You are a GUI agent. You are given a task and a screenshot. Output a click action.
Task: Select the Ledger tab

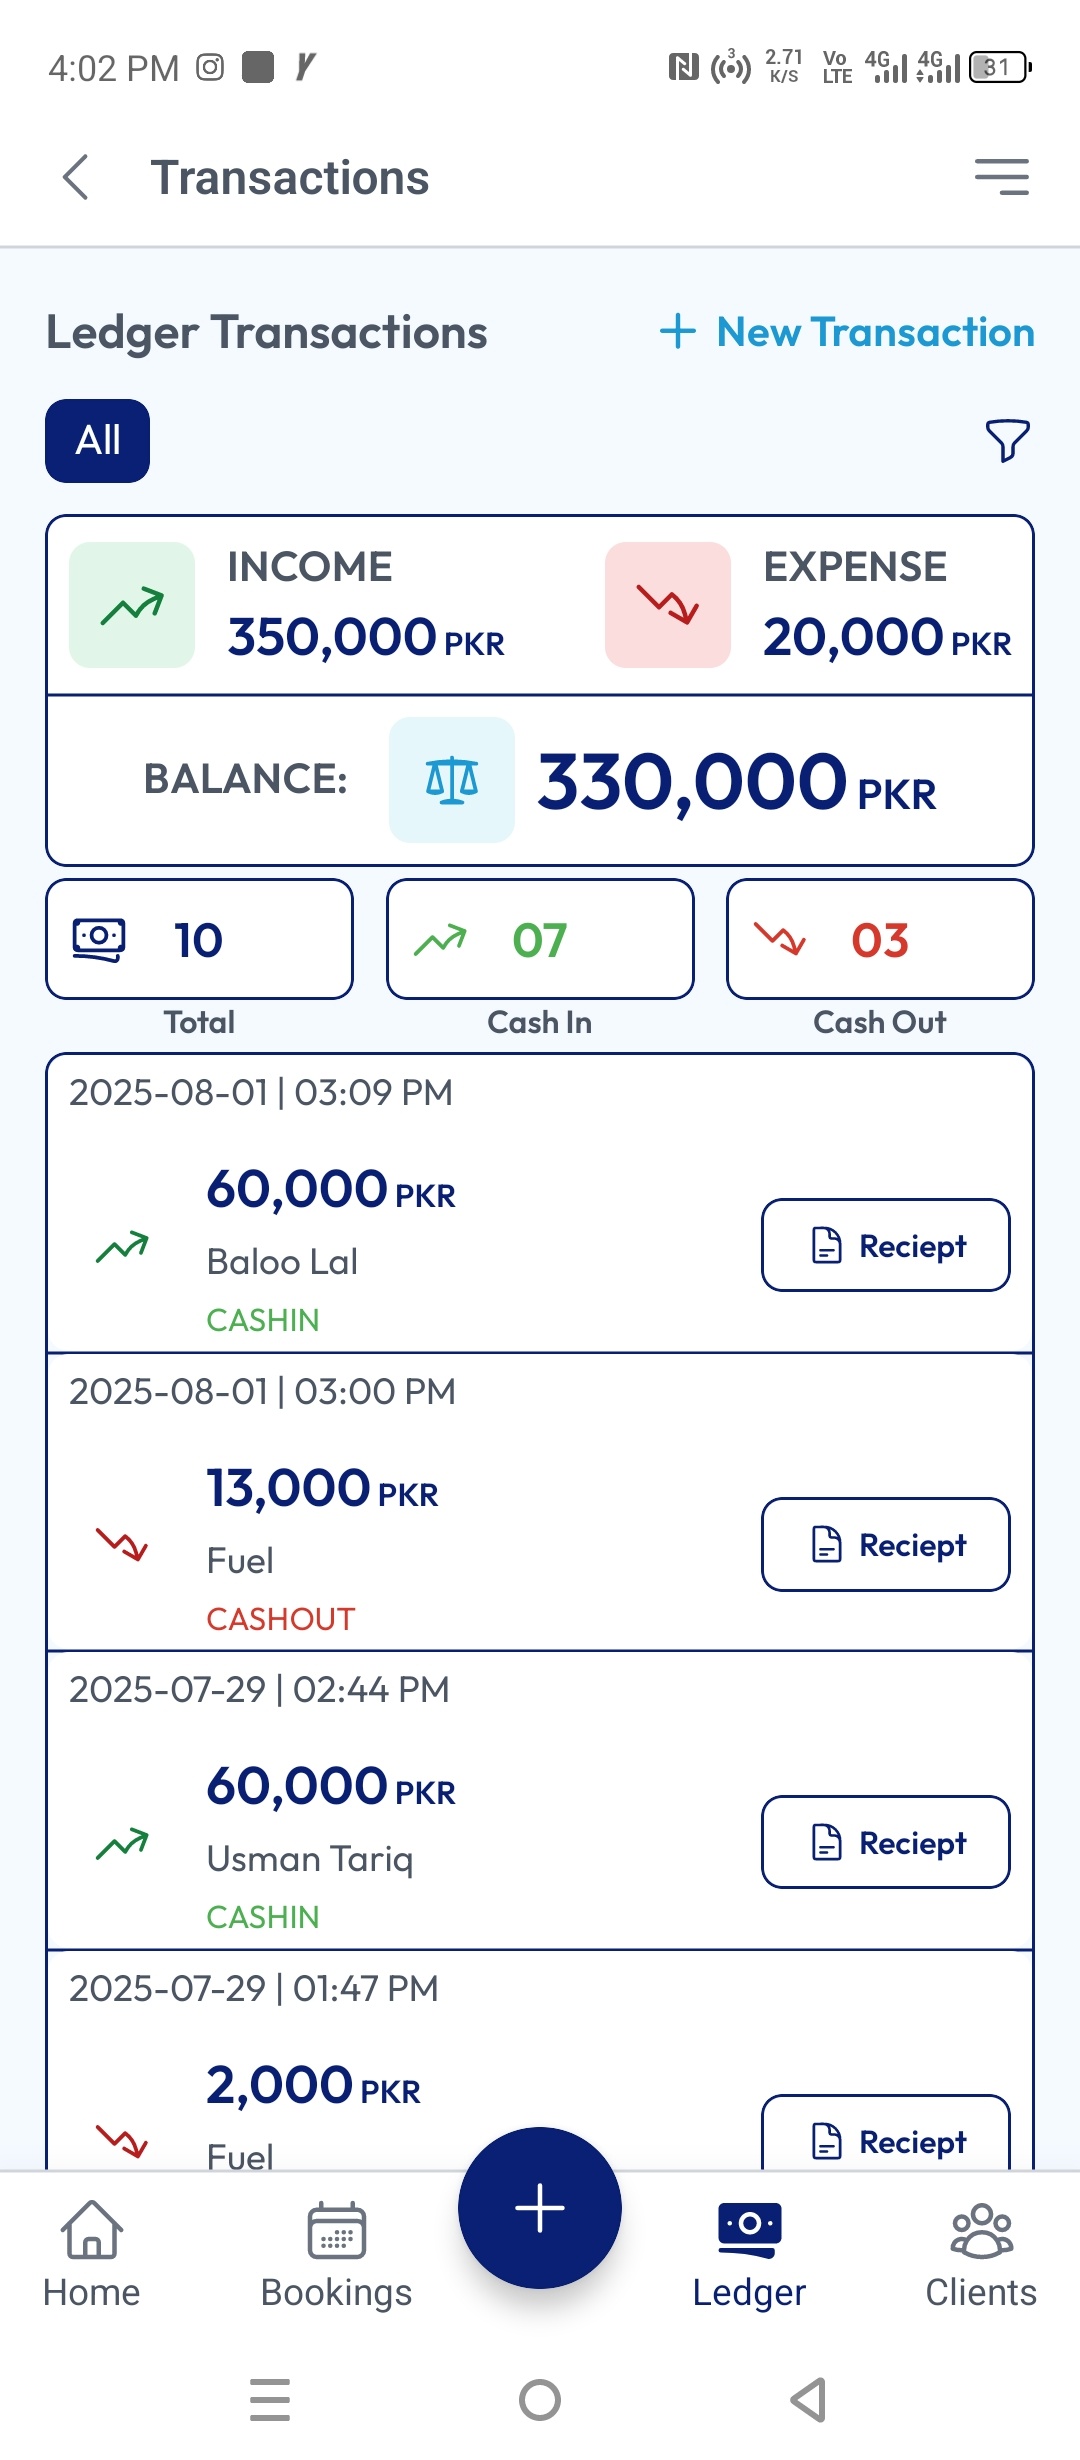coord(749,2255)
